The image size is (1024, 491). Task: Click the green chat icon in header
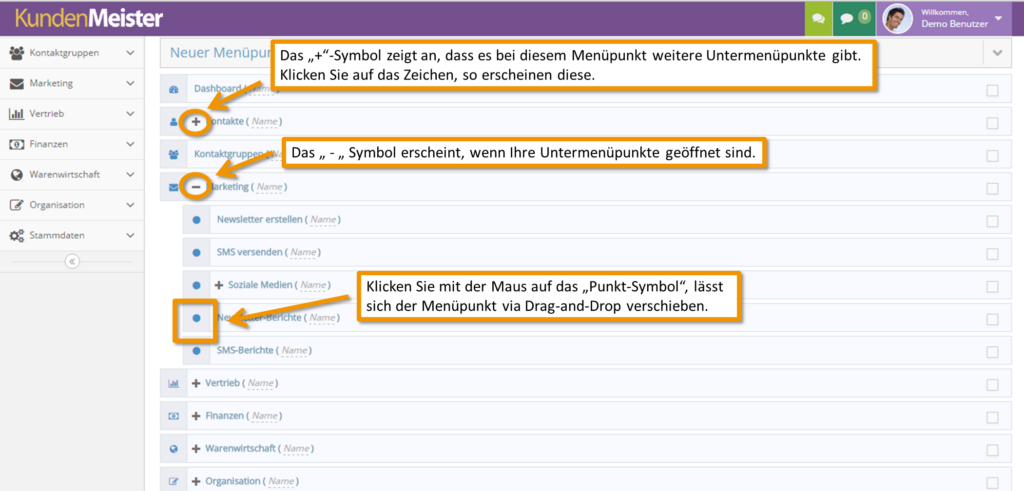click(818, 18)
